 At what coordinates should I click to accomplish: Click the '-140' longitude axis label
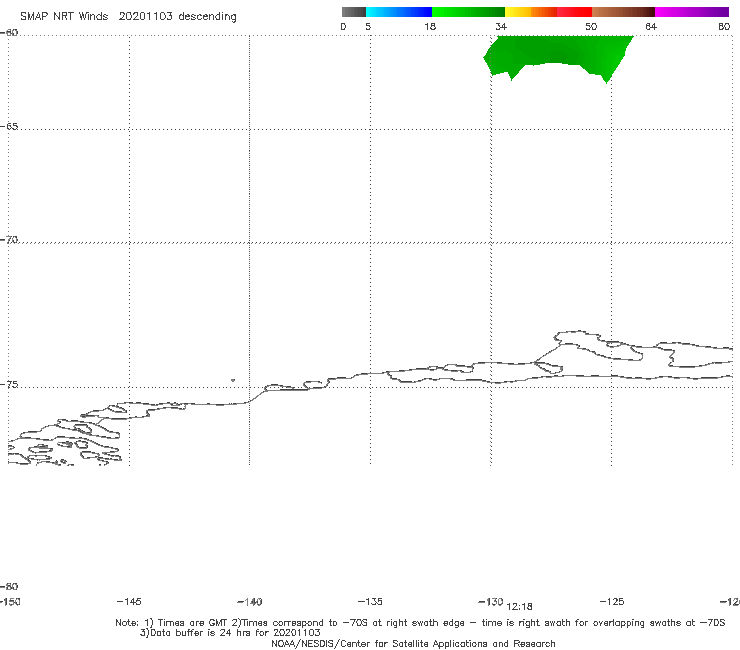point(250,602)
